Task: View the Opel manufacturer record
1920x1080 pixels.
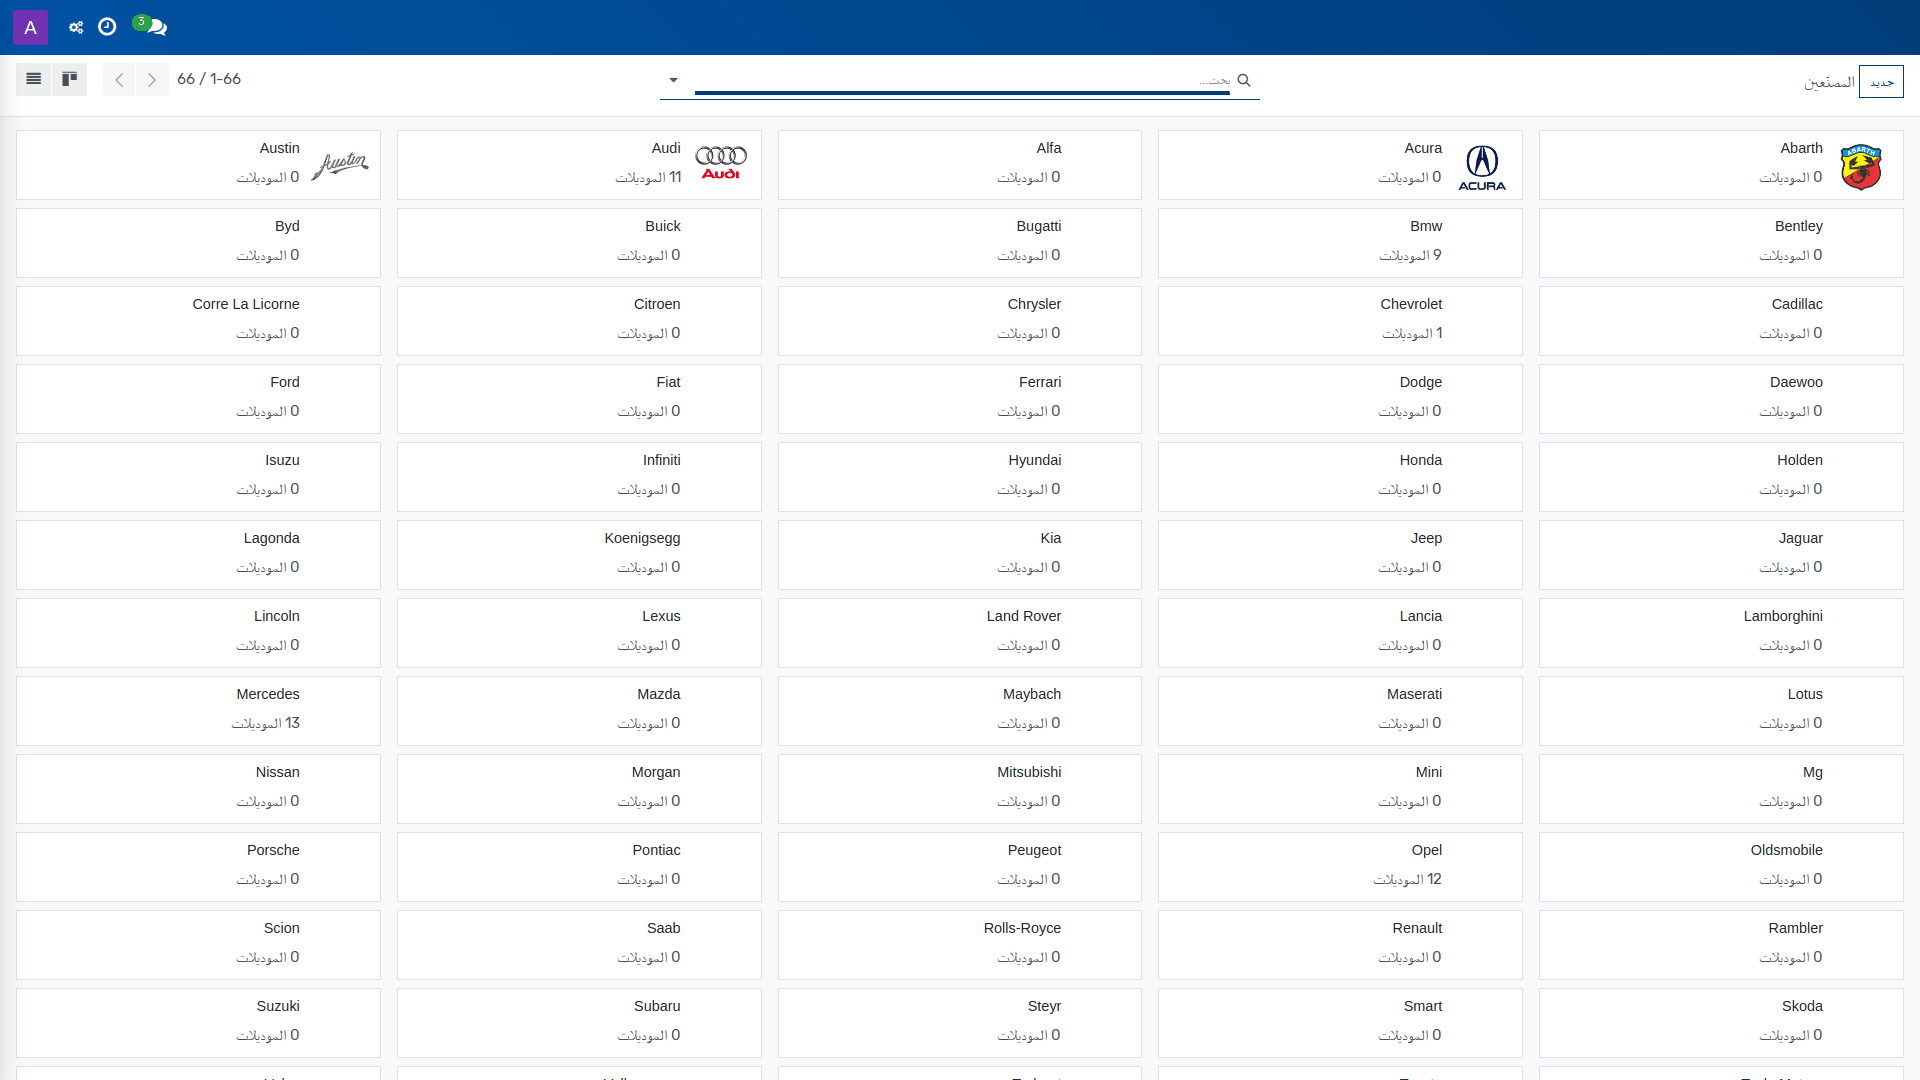Action: pos(1340,867)
